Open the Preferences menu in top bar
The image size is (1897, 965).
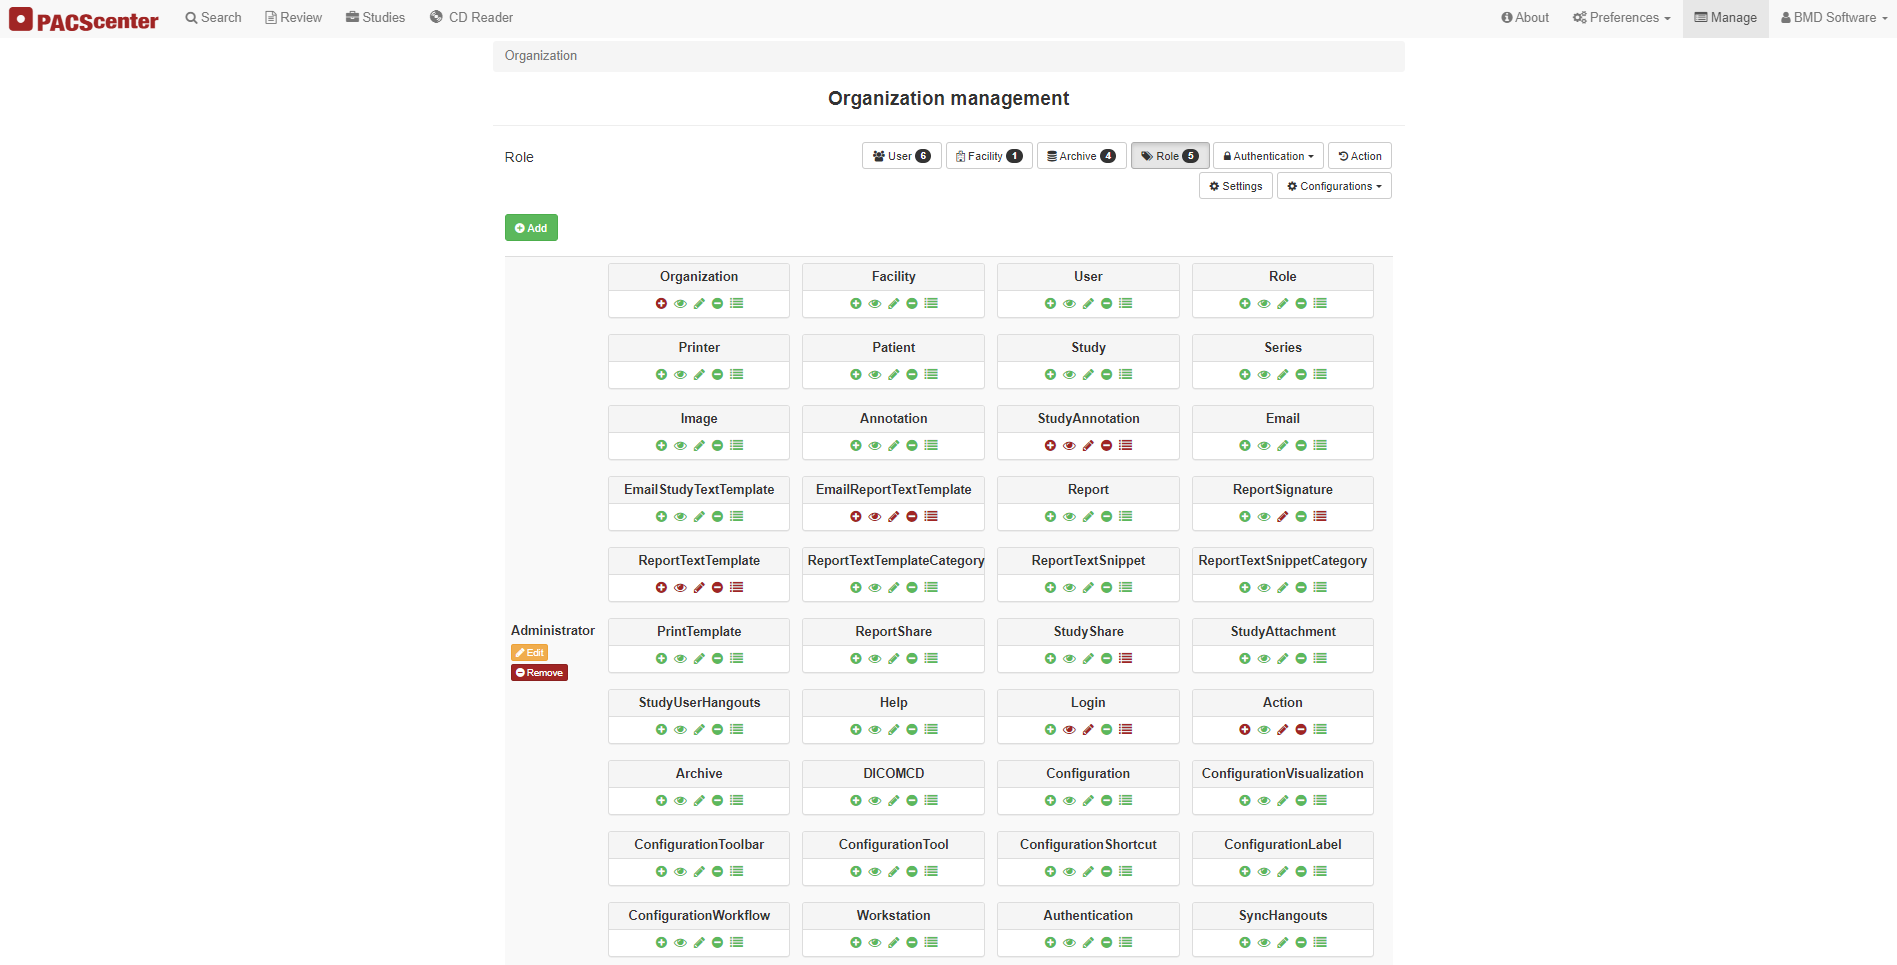(x=1621, y=18)
